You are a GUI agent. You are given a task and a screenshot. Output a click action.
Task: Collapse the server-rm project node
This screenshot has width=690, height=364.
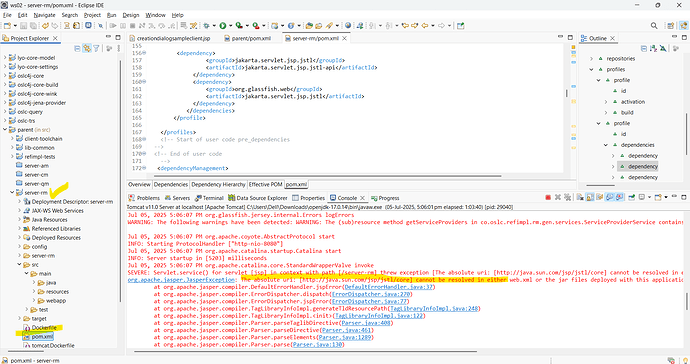pos(12,192)
